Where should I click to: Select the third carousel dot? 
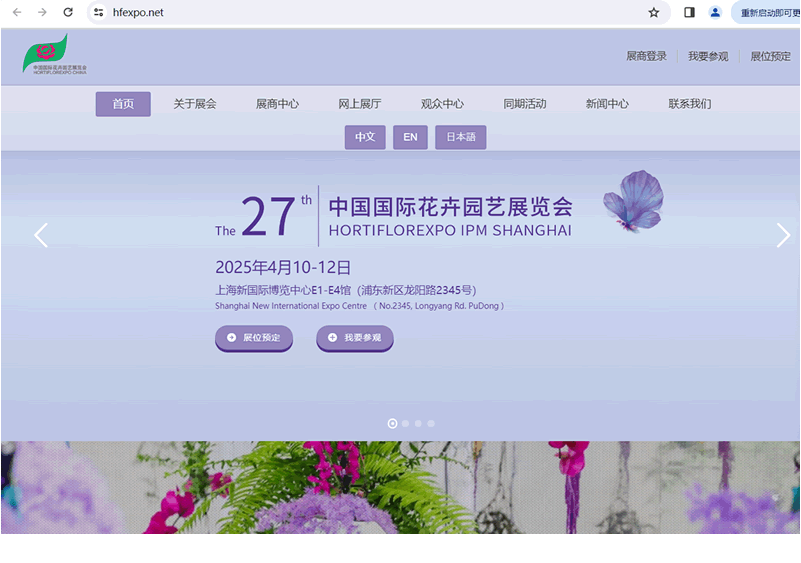click(418, 424)
